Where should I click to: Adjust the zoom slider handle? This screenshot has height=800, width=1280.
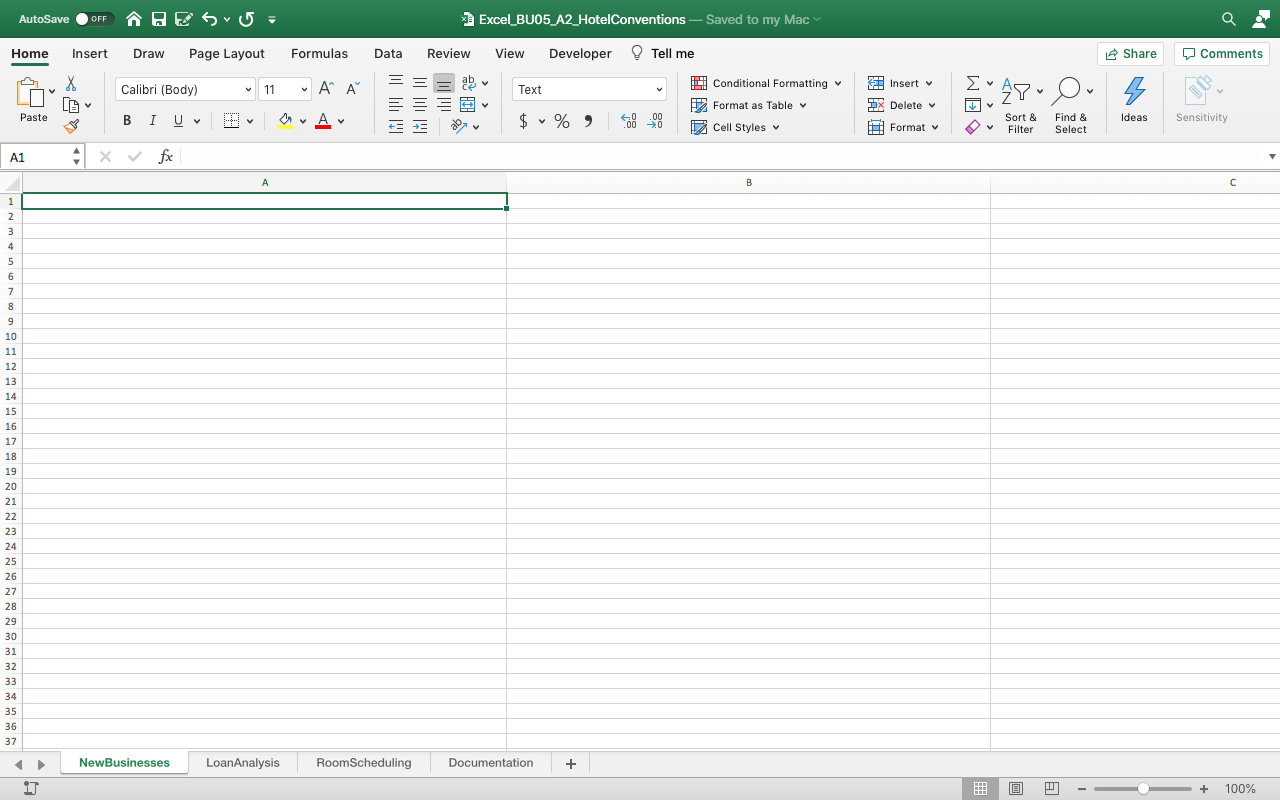(x=1143, y=789)
